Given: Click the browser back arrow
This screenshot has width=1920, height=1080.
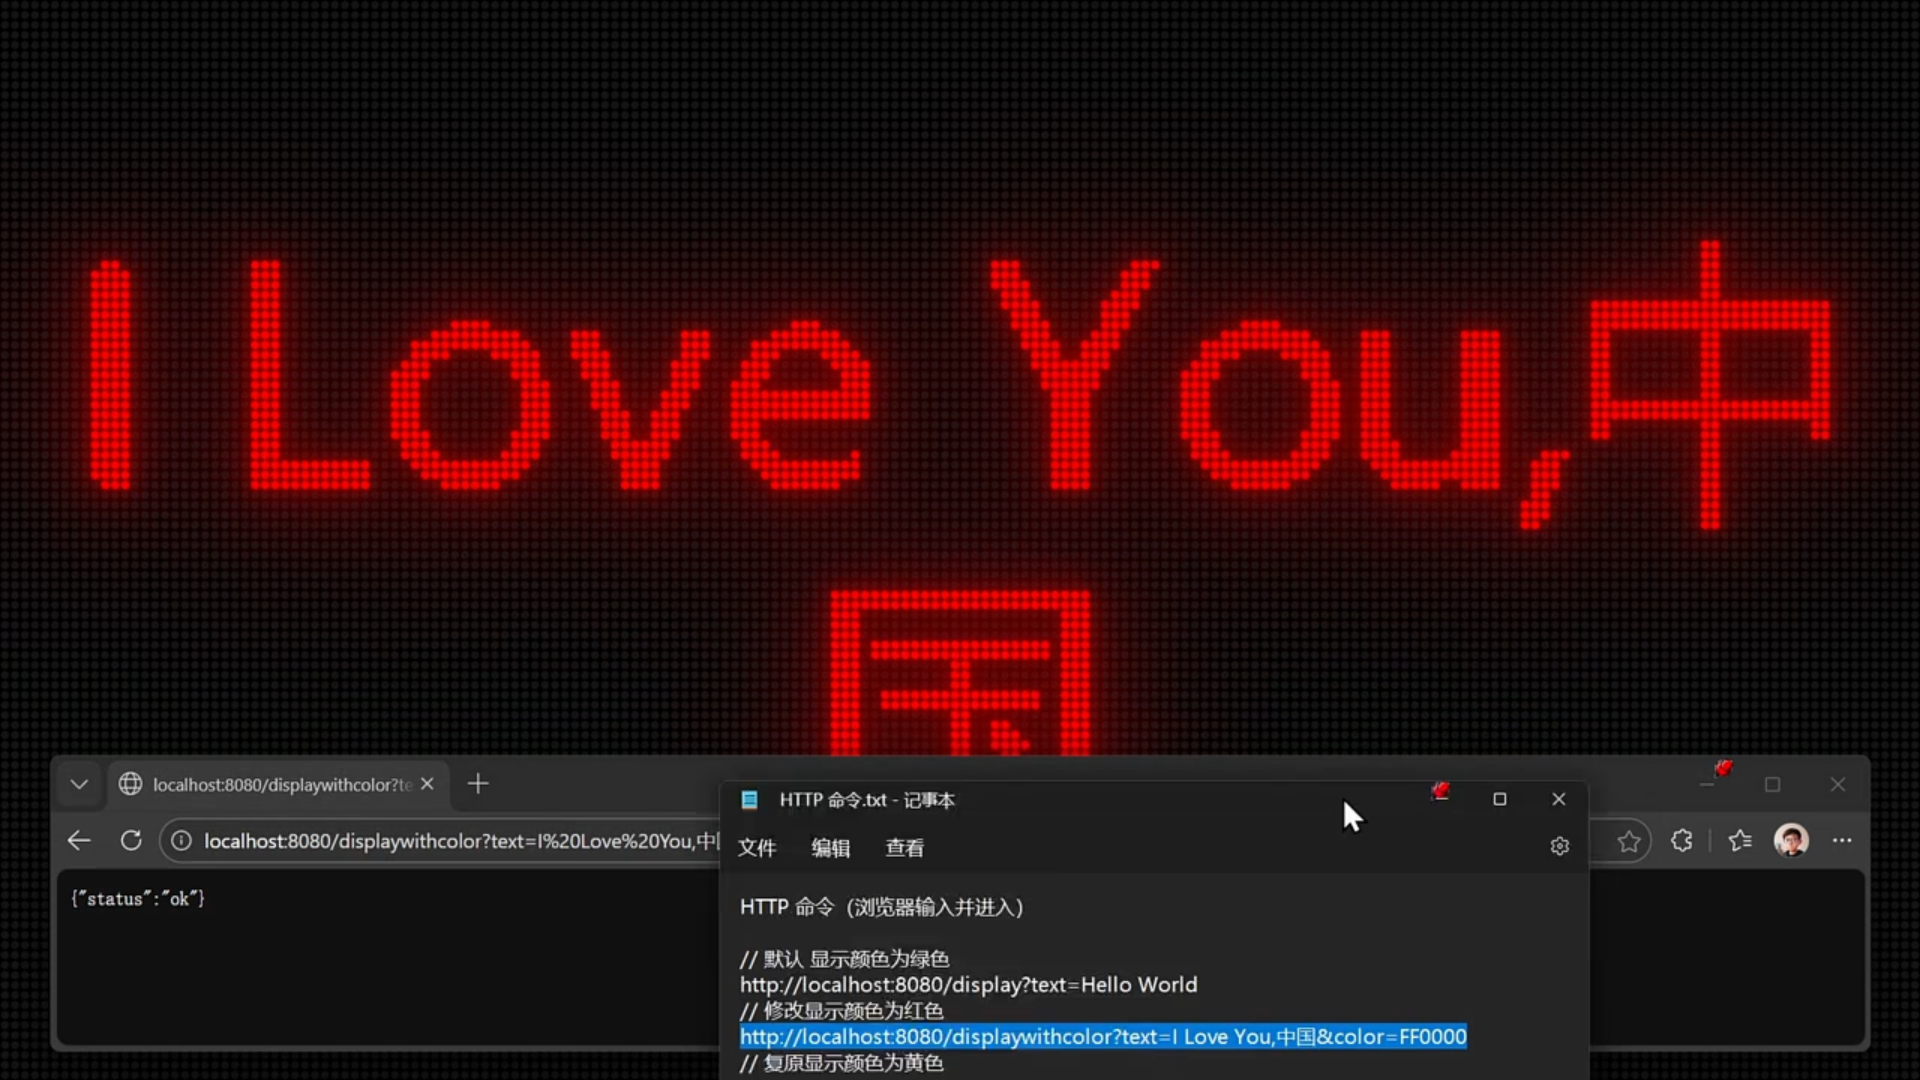Looking at the screenshot, I should click(x=79, y=841).
